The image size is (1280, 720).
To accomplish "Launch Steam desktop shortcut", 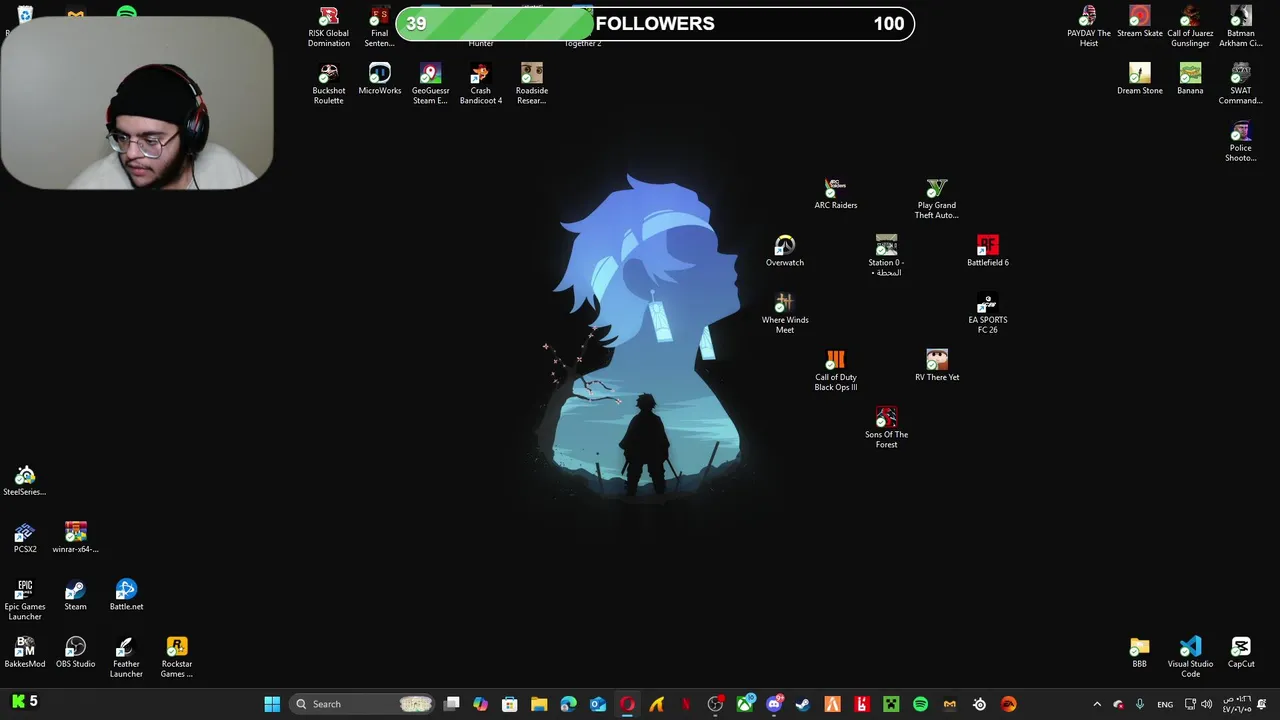I will pos(75,595).
